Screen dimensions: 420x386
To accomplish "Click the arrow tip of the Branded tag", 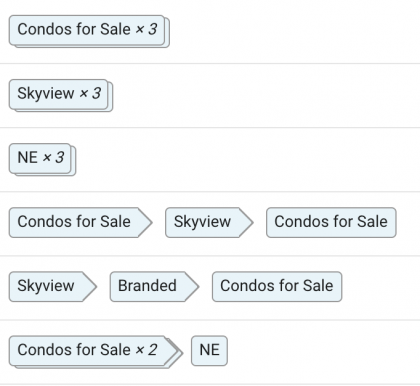I will click(x=192, y=287).
